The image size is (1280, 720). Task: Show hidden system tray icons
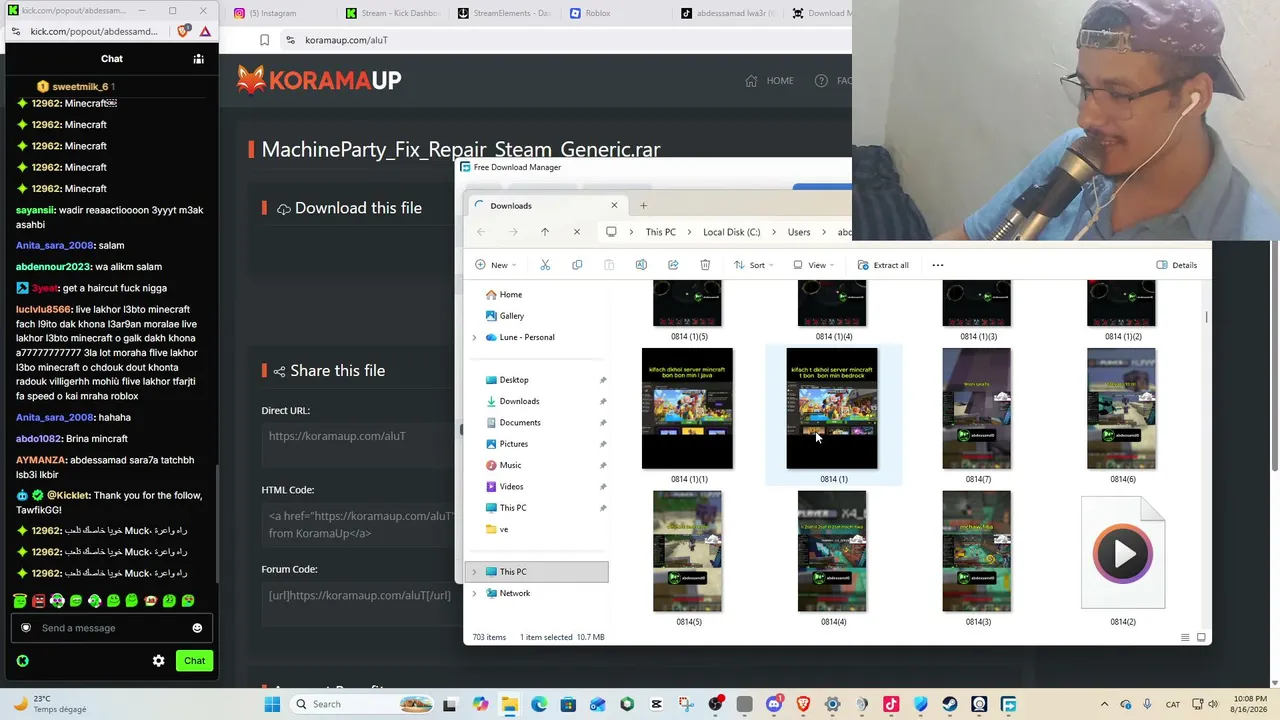pyautogui.click(x=1104, y=704)
